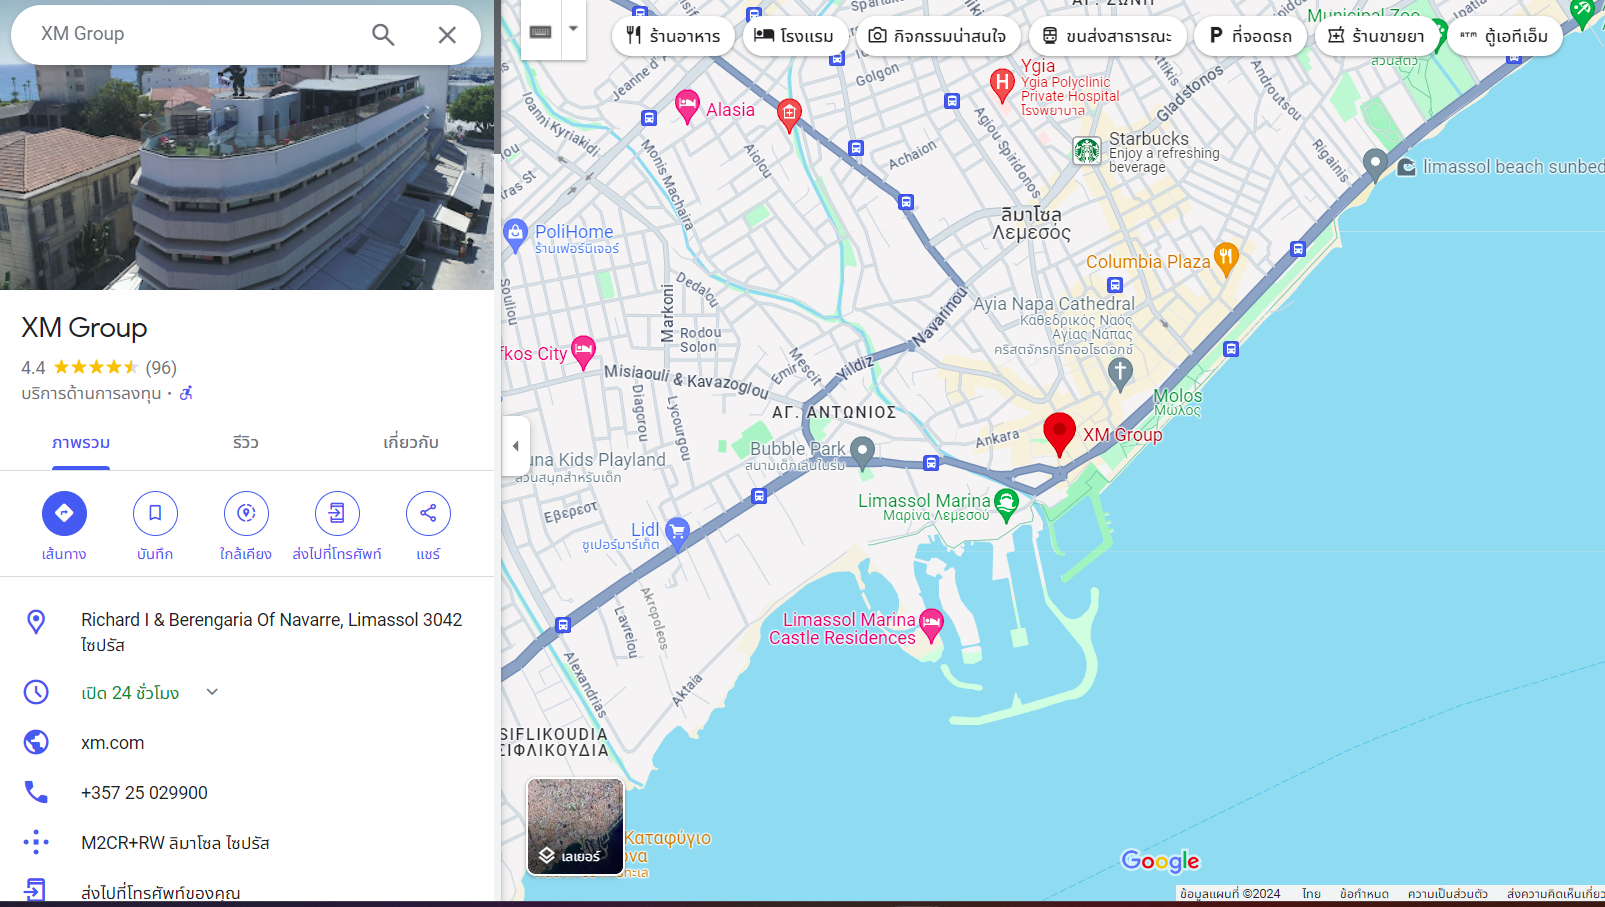Click the blue directions icon
The width and height of the screenshot is (1605, 907).
pos(64,513)
